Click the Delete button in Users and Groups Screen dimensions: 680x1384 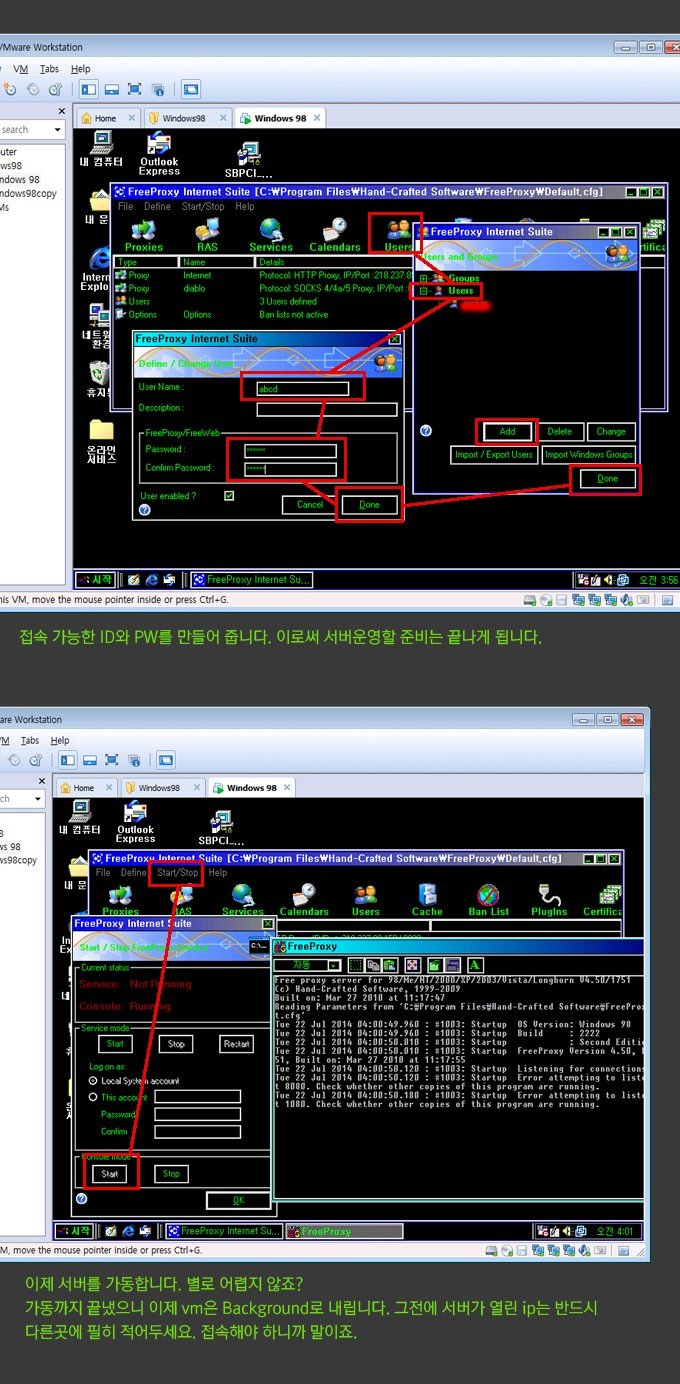(x=560, y=432)
